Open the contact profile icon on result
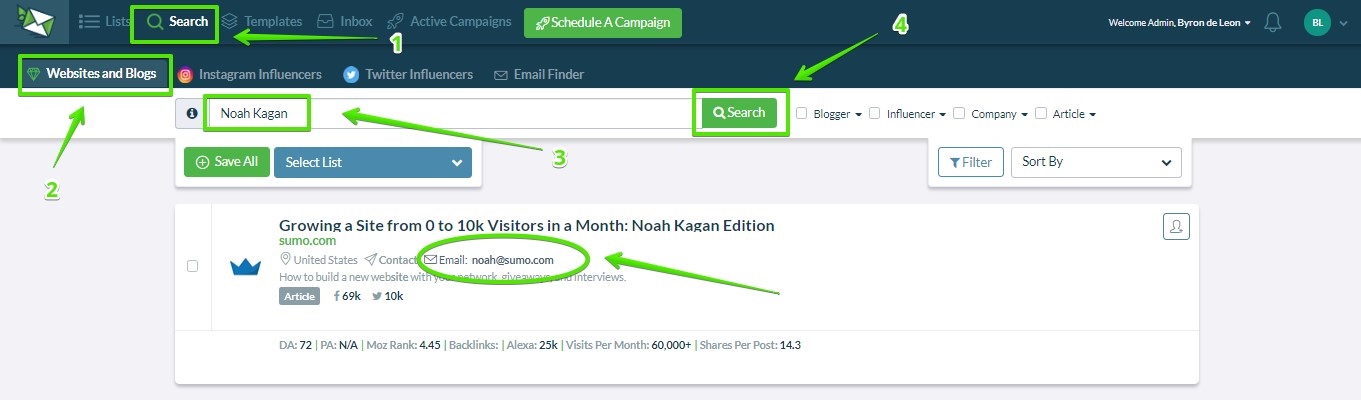 pyautogui.click(x=1176, y=227)
